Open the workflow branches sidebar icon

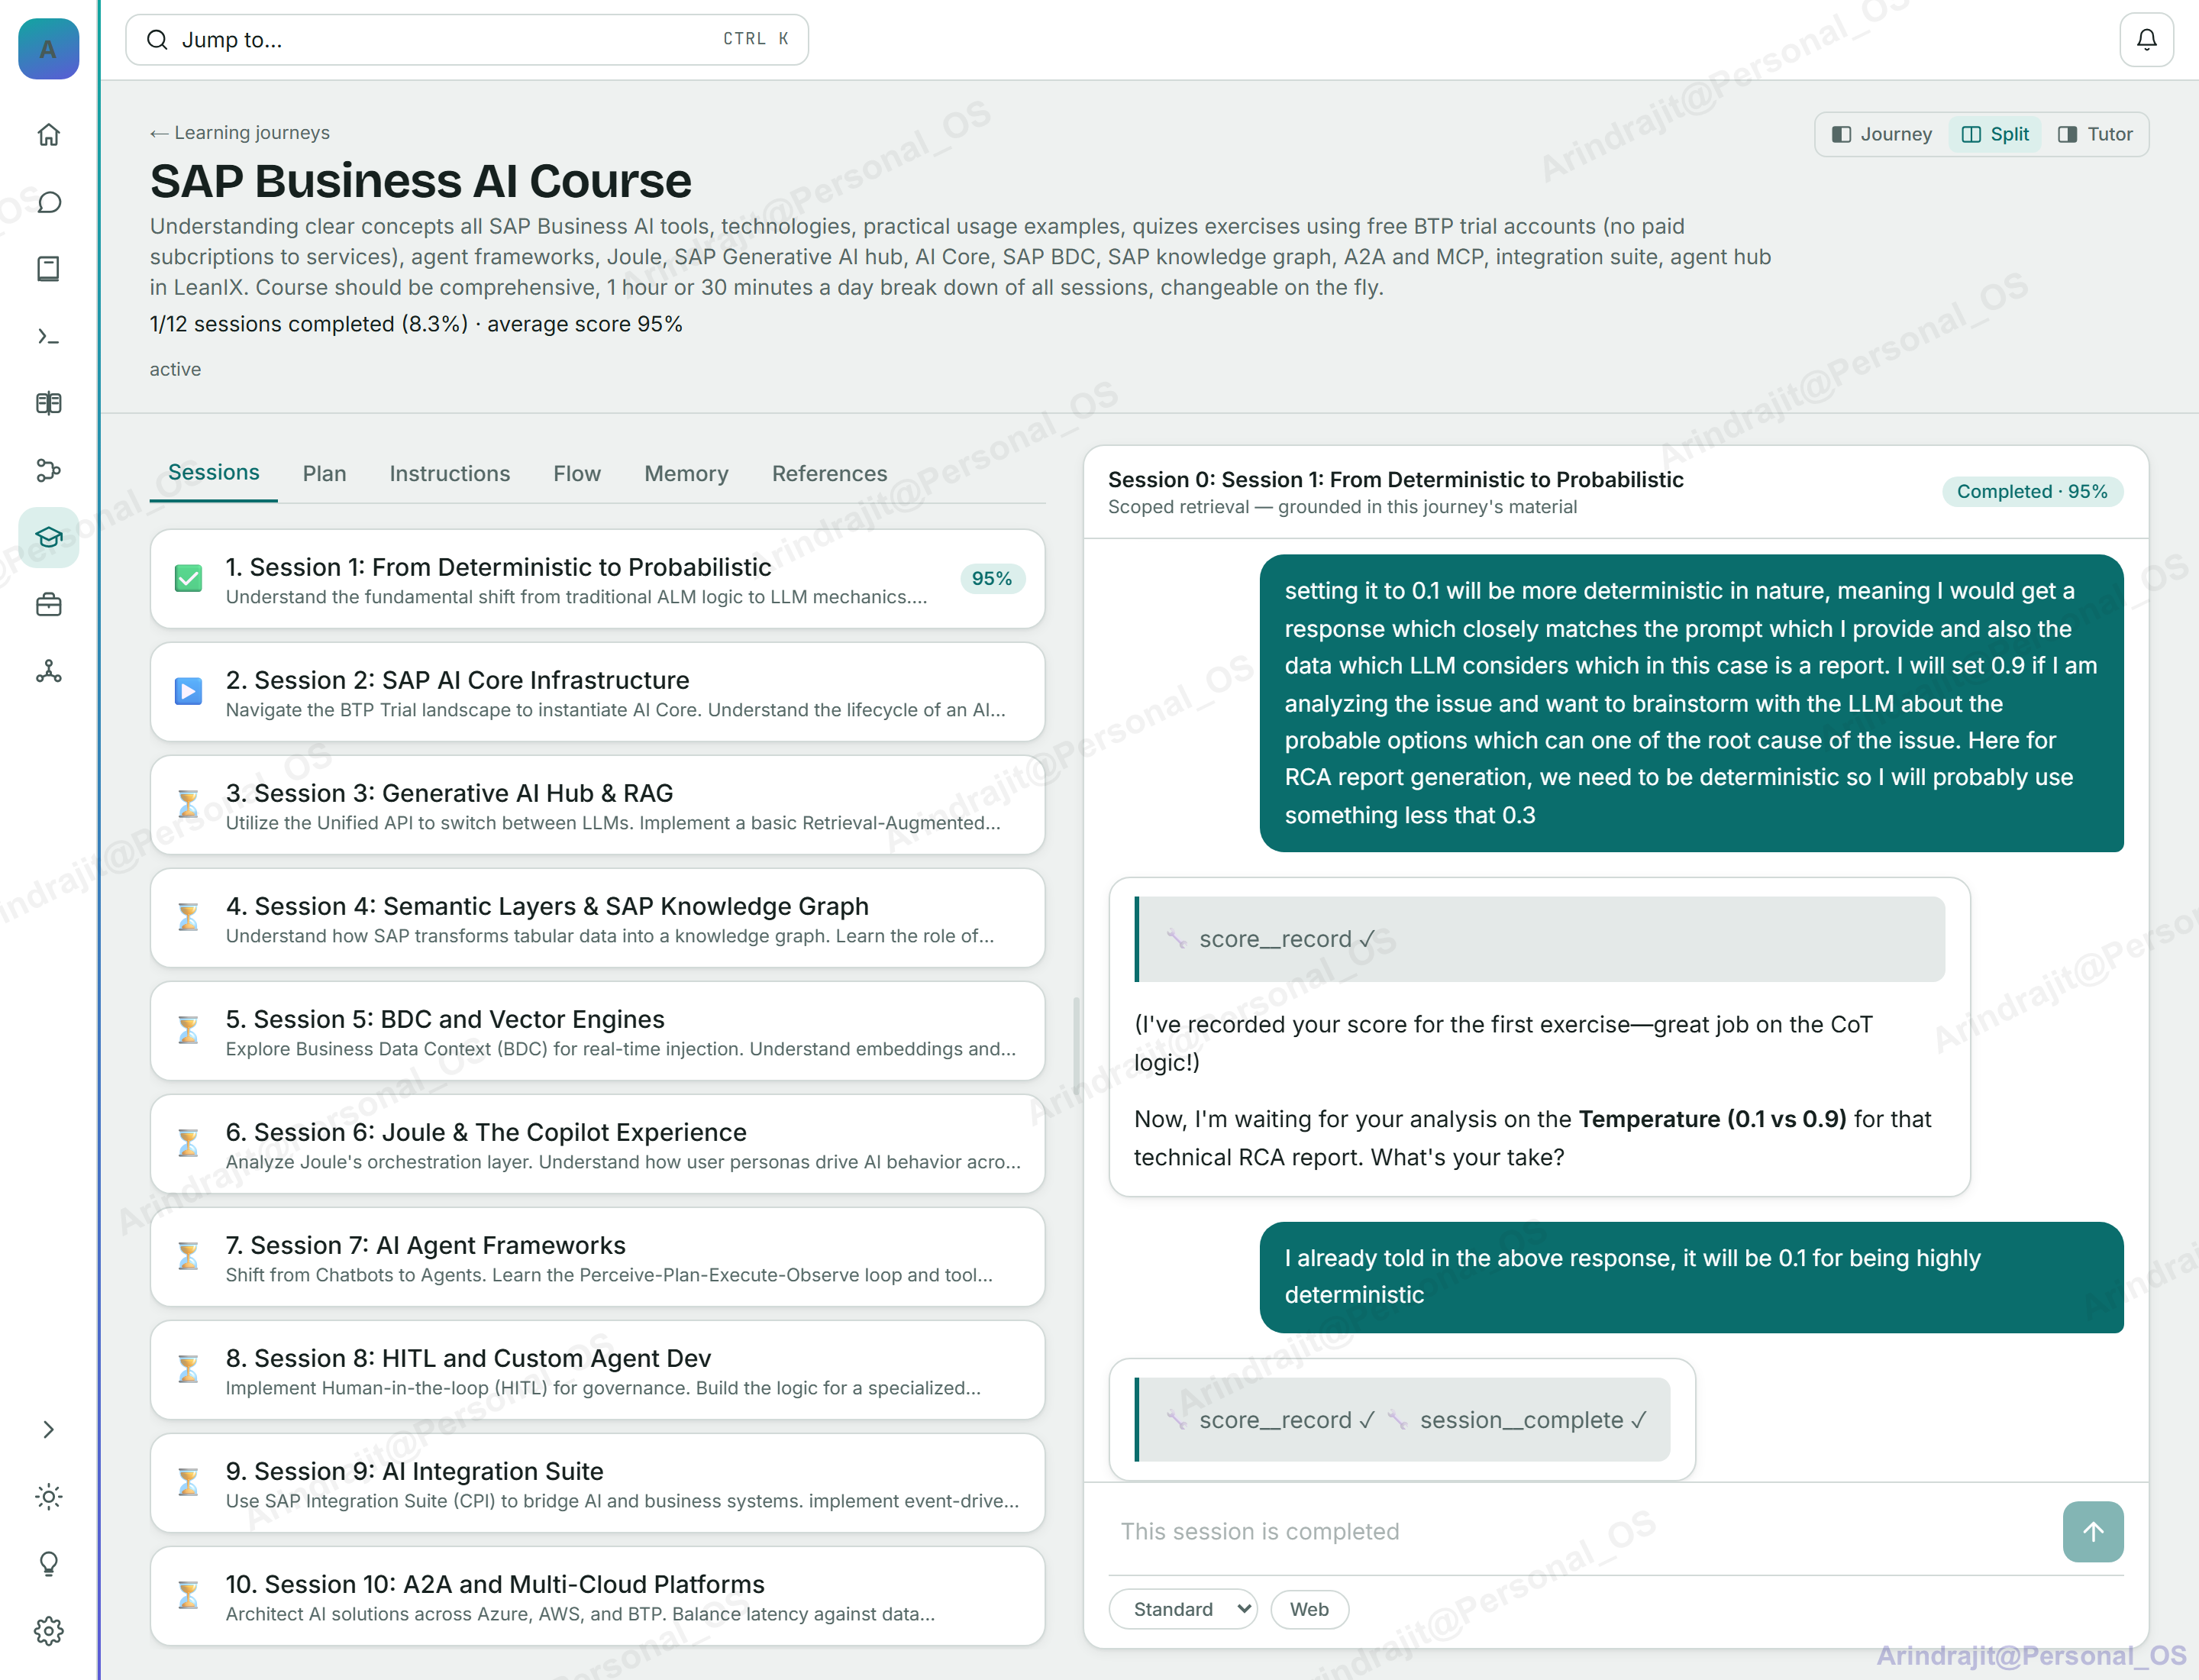pos(48,470)
